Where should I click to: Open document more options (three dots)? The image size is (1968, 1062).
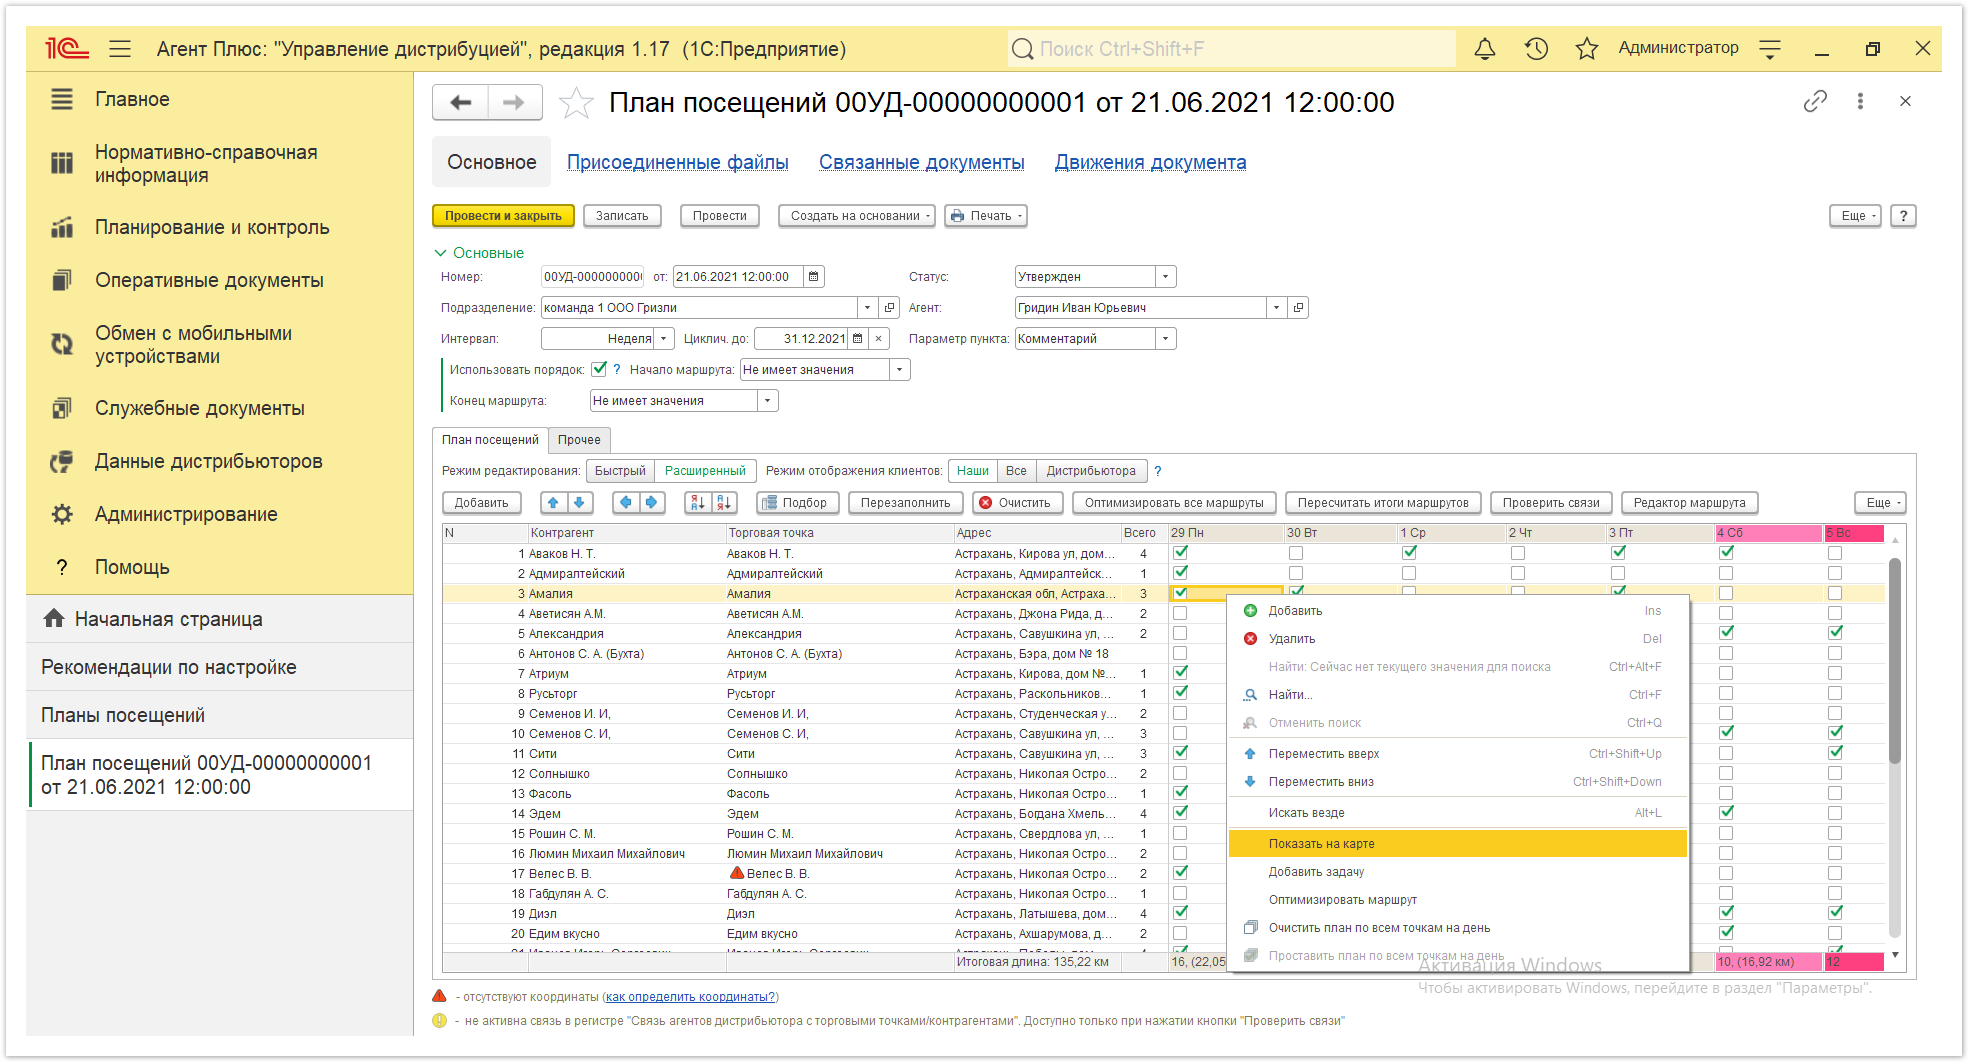(1860, 101)
